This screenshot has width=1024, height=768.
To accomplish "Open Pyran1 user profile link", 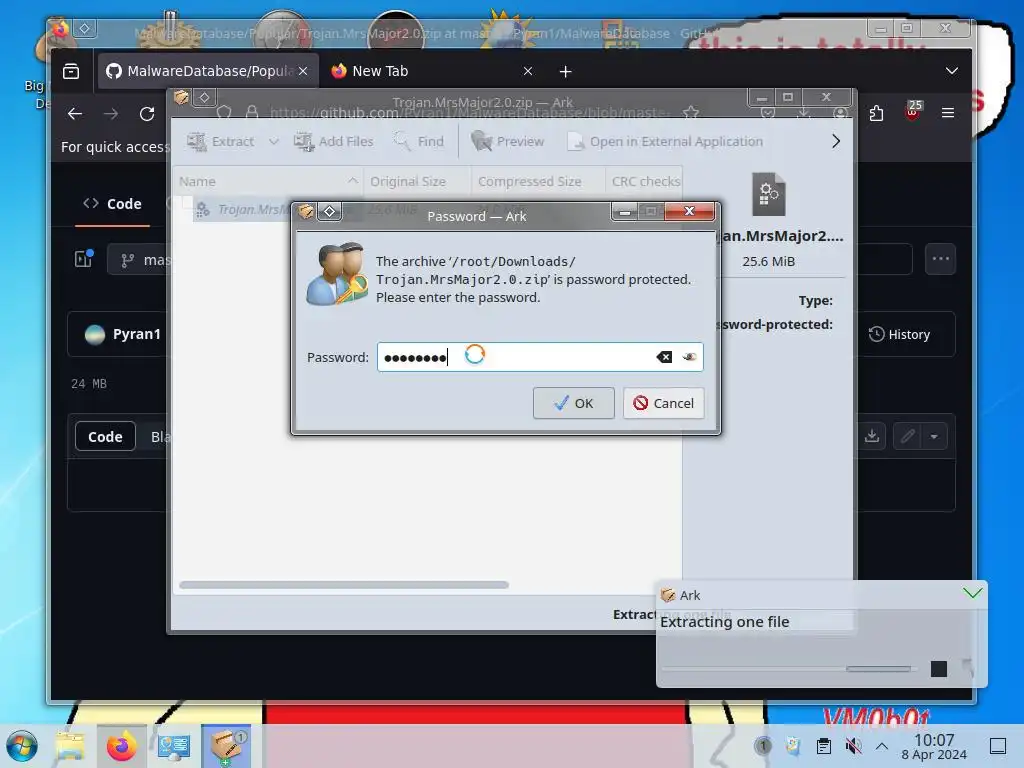I will pos(136,334).
